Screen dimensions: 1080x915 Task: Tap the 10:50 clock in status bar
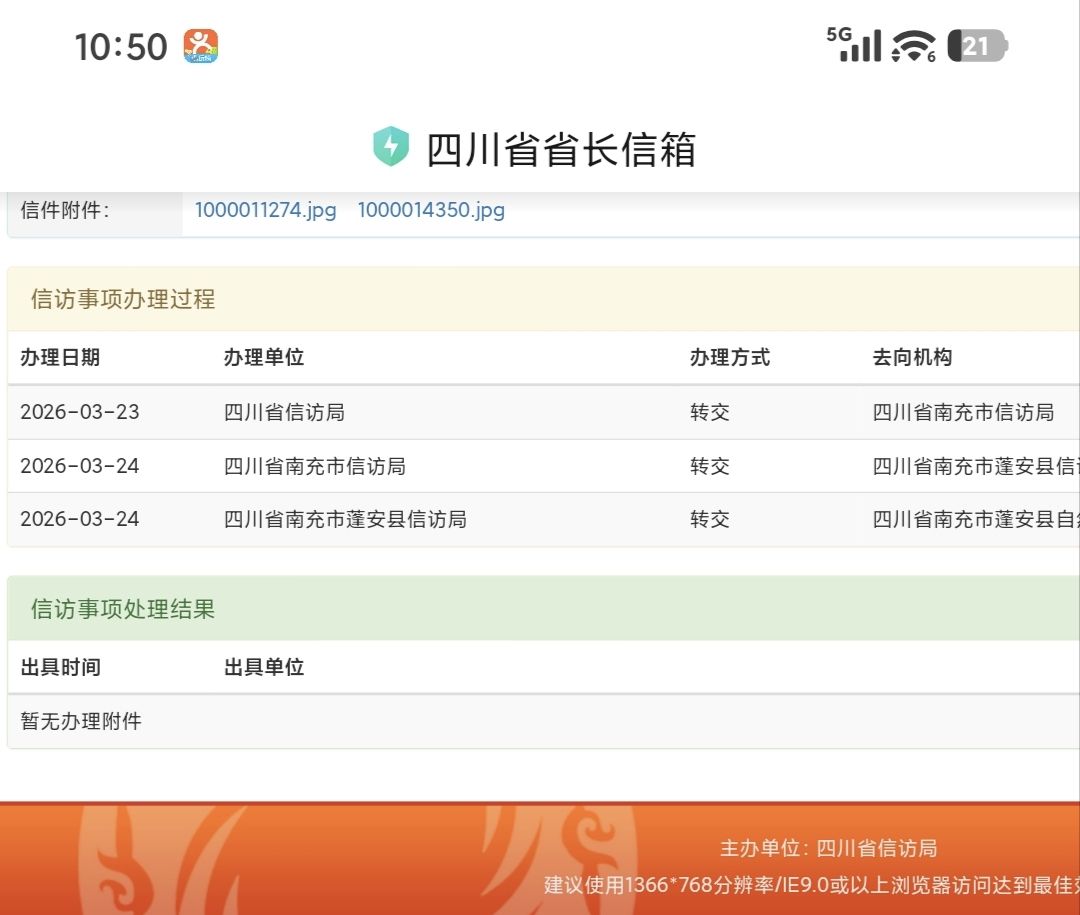point(121,47)
